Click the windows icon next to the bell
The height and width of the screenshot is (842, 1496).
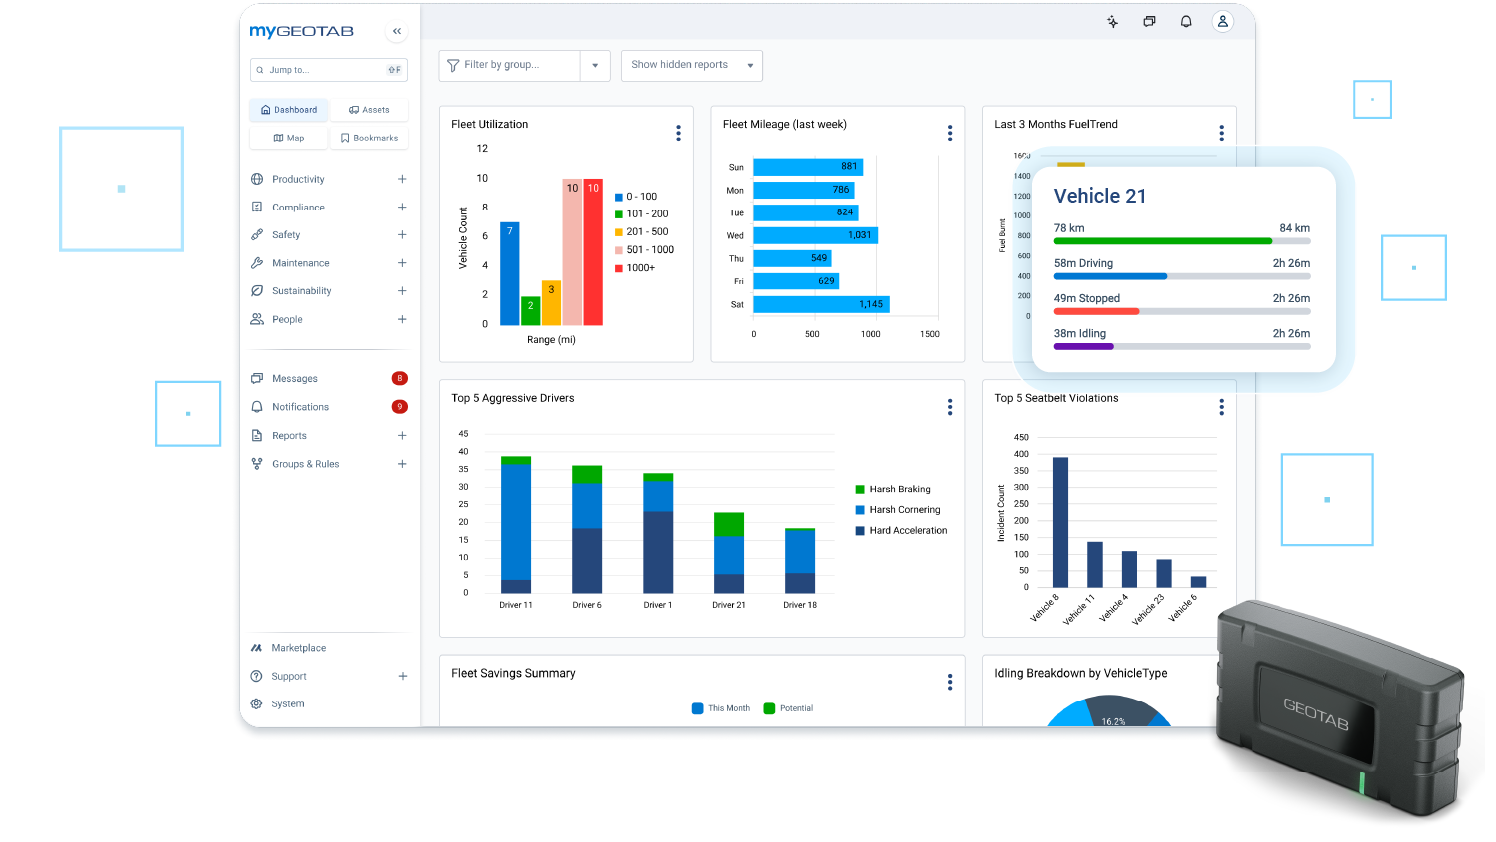click(x=1149, y=21)
